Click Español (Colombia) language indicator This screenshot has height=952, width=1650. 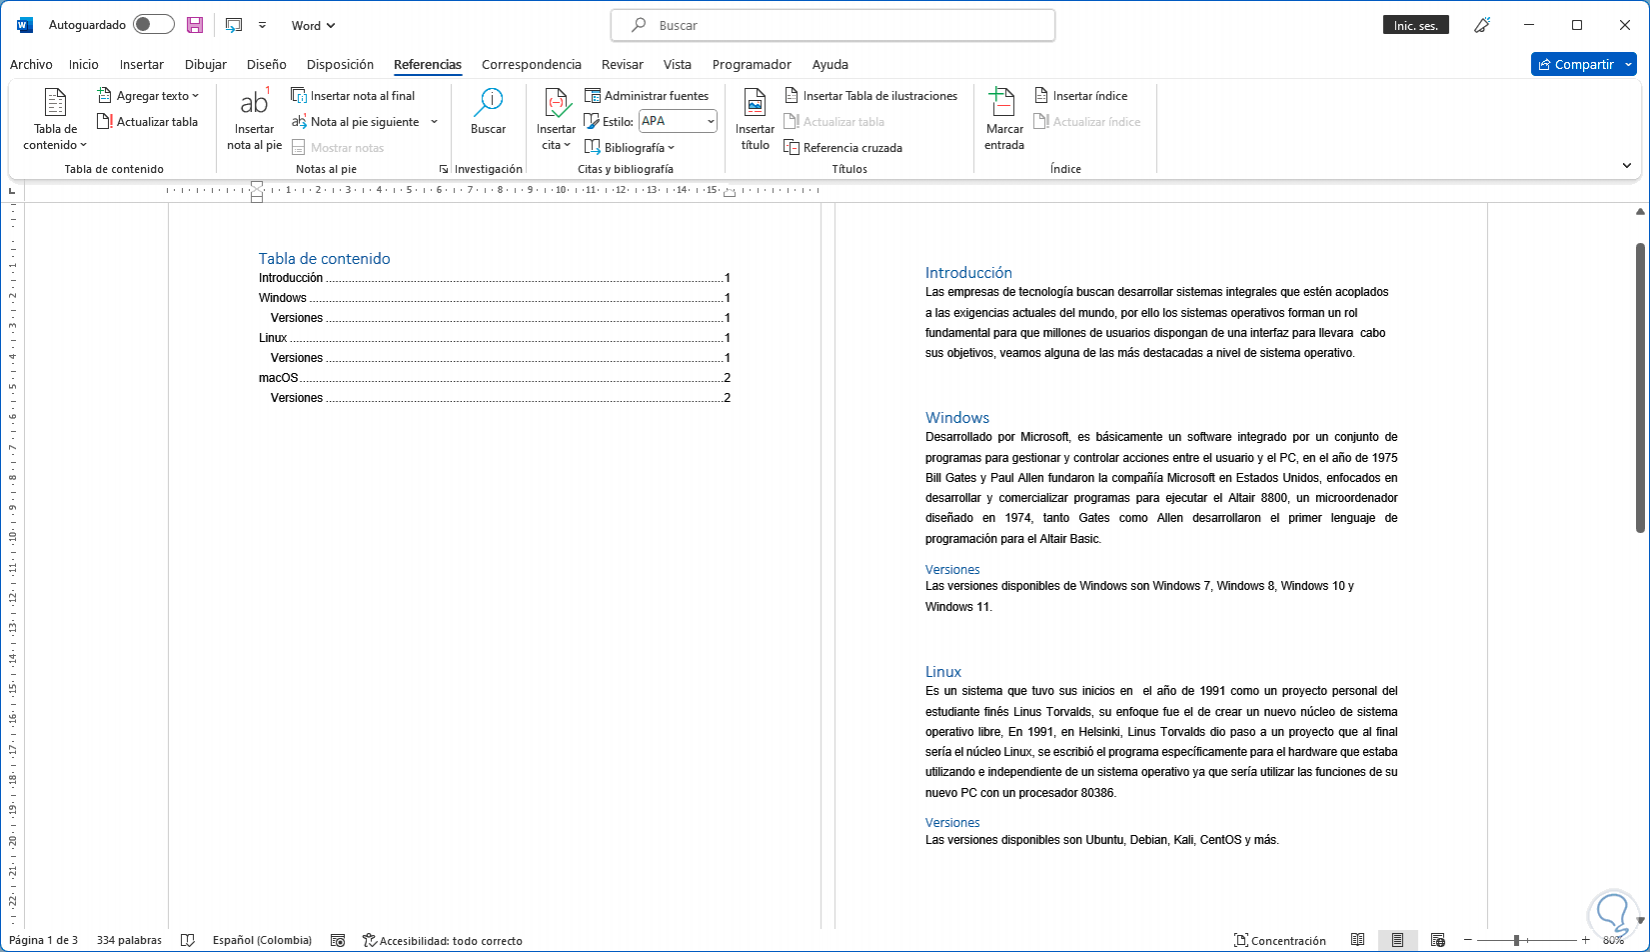262,940
